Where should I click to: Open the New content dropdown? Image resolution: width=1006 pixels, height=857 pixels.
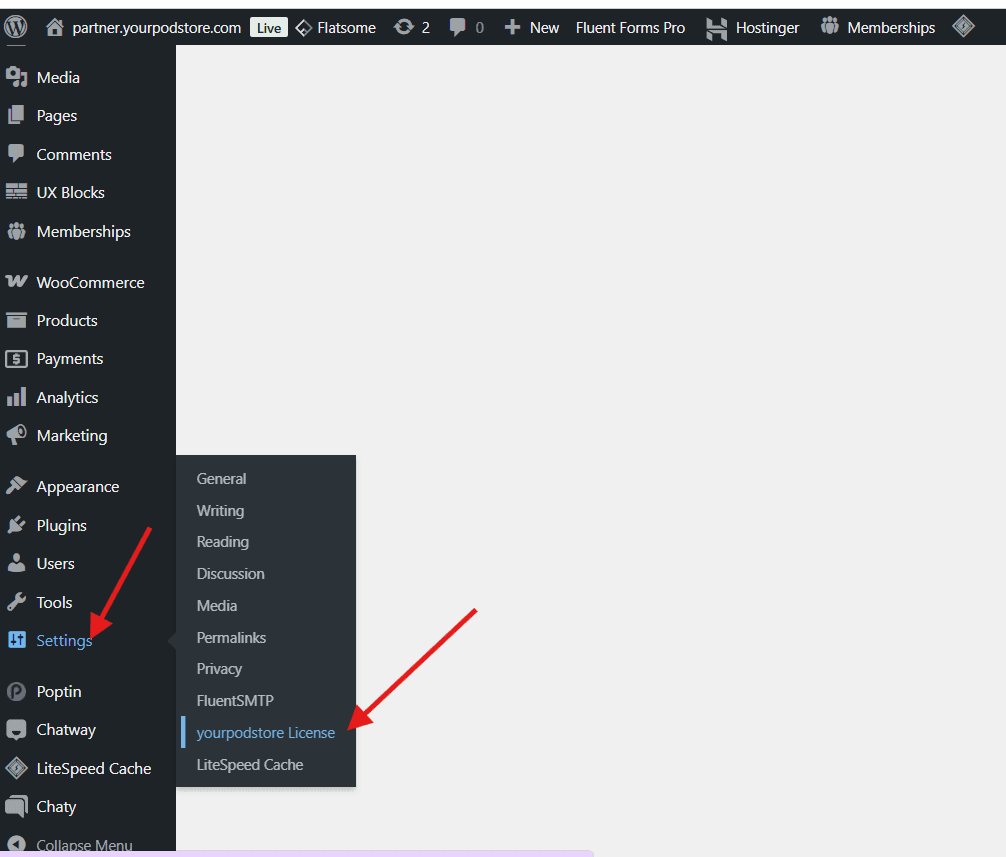click(x=532, y=27)
